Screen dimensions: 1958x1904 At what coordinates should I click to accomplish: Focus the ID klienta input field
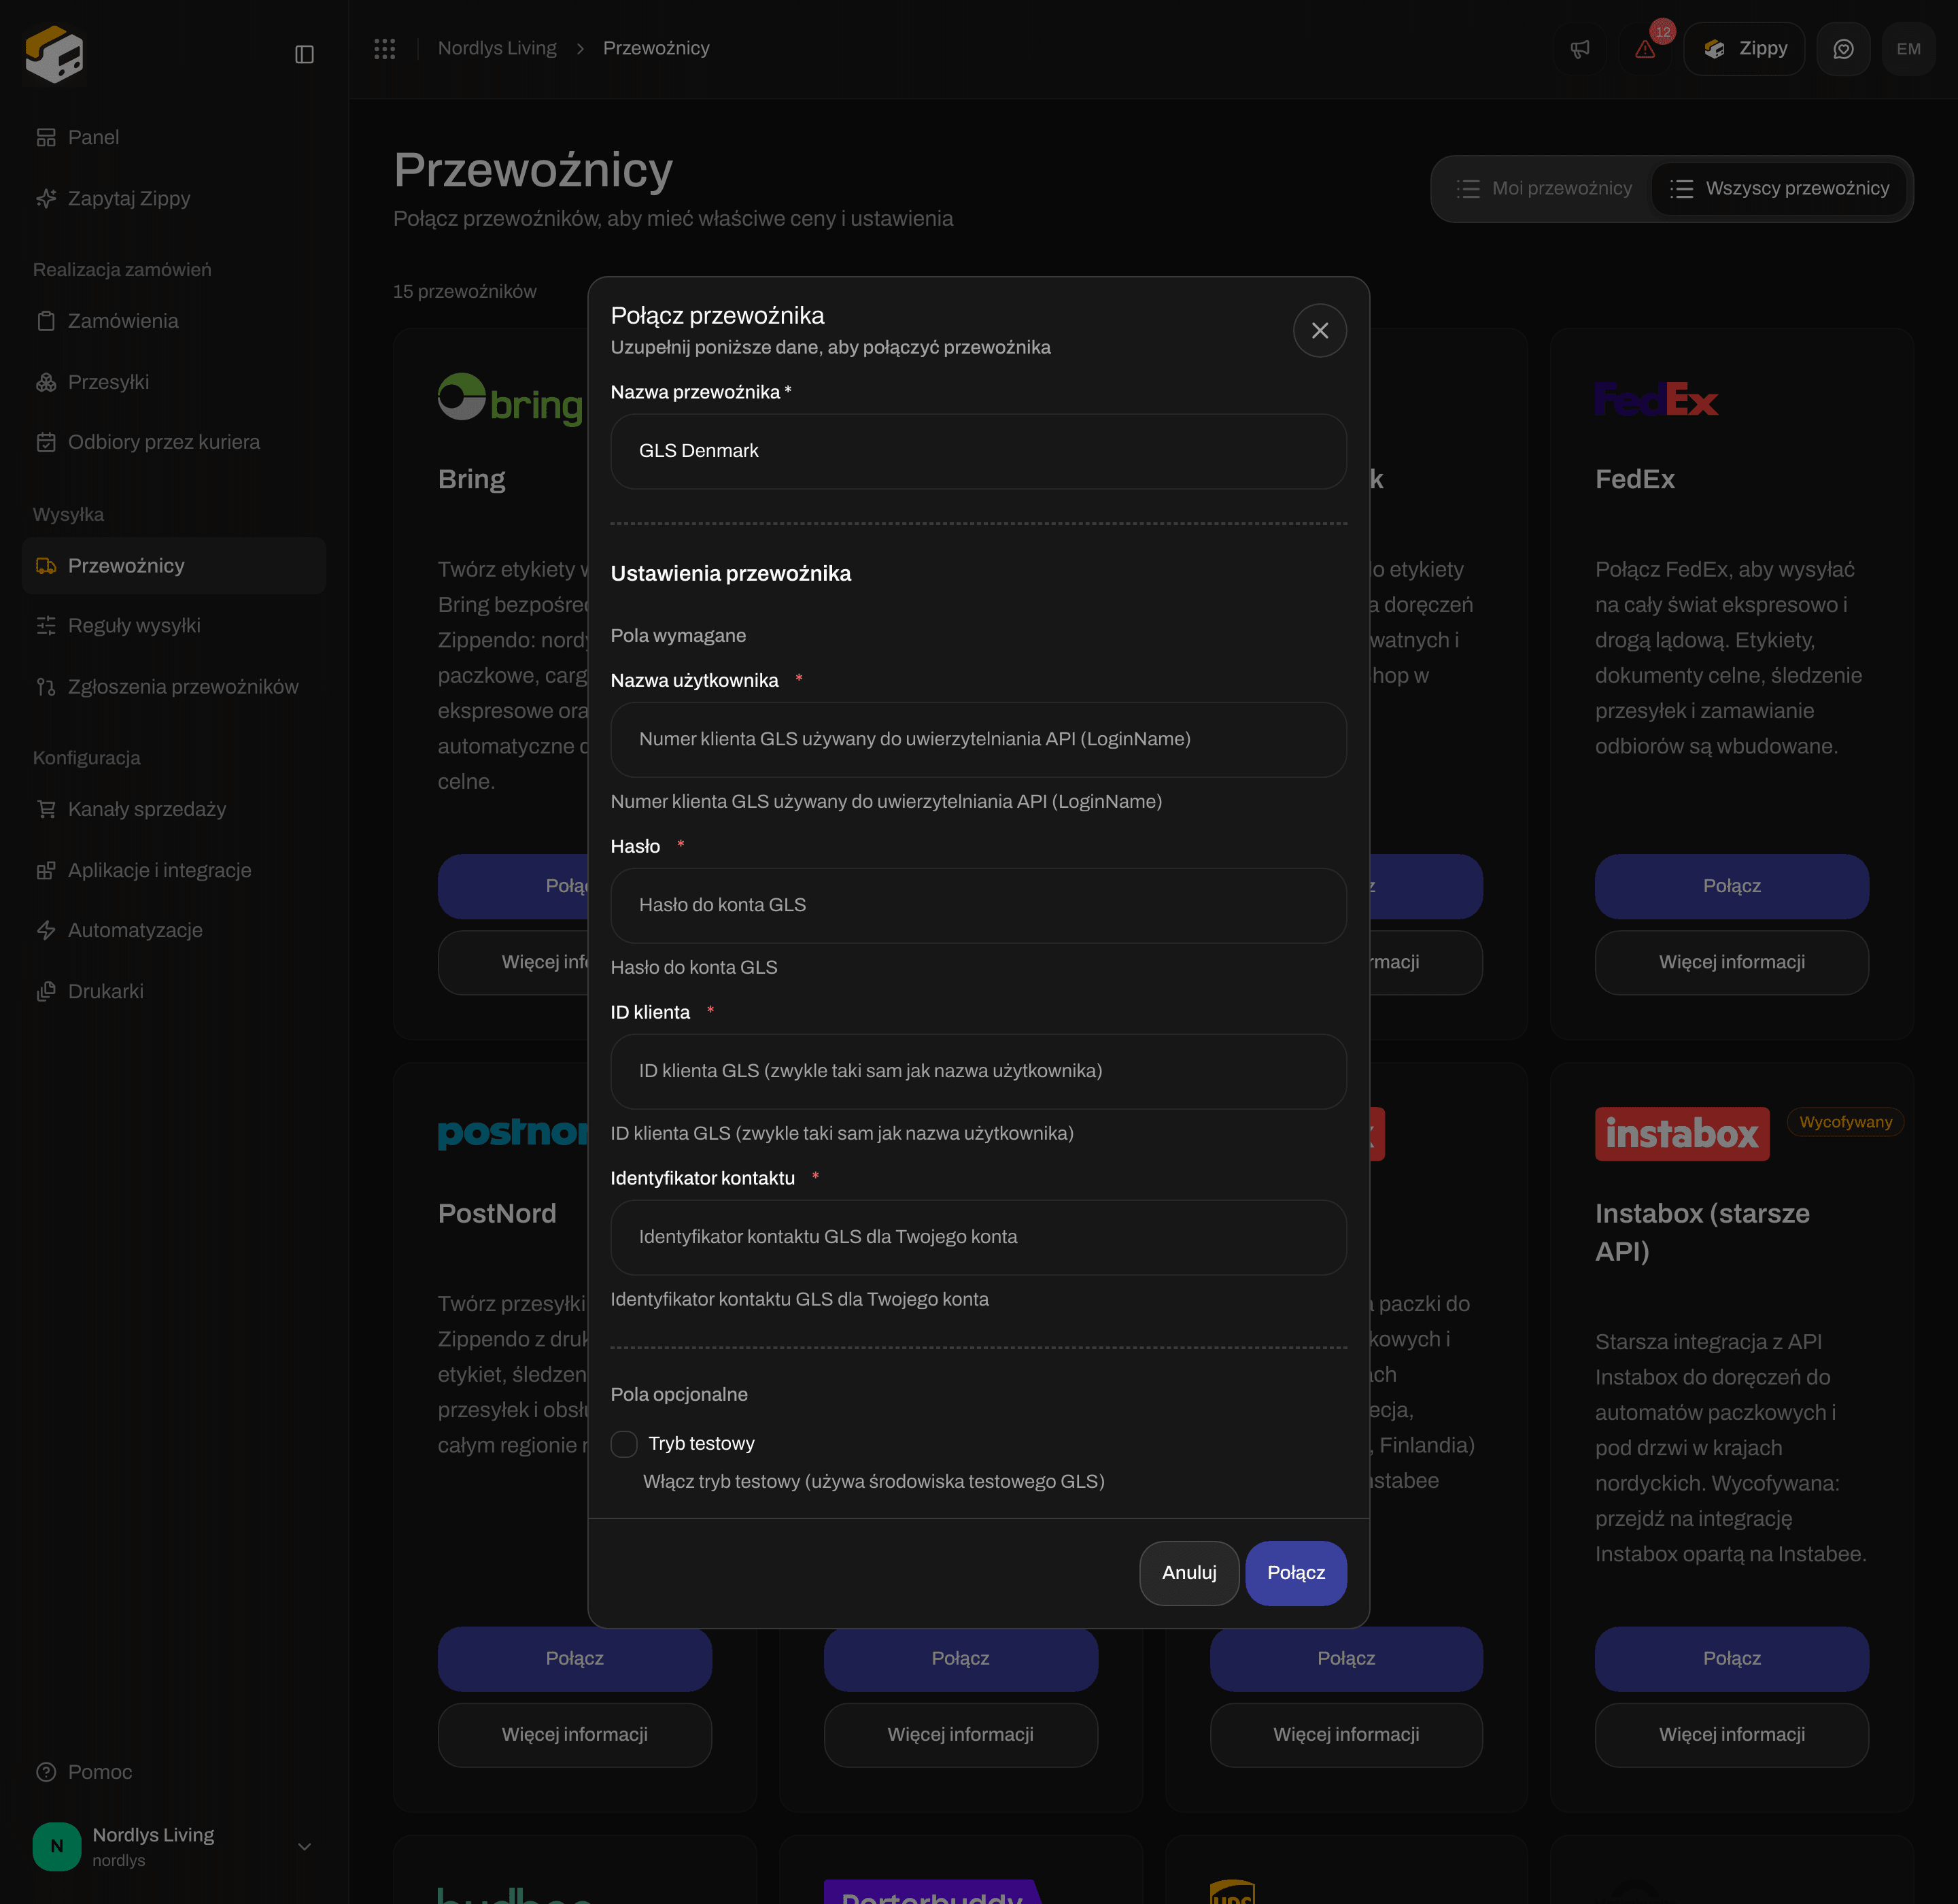[979, 1071]
